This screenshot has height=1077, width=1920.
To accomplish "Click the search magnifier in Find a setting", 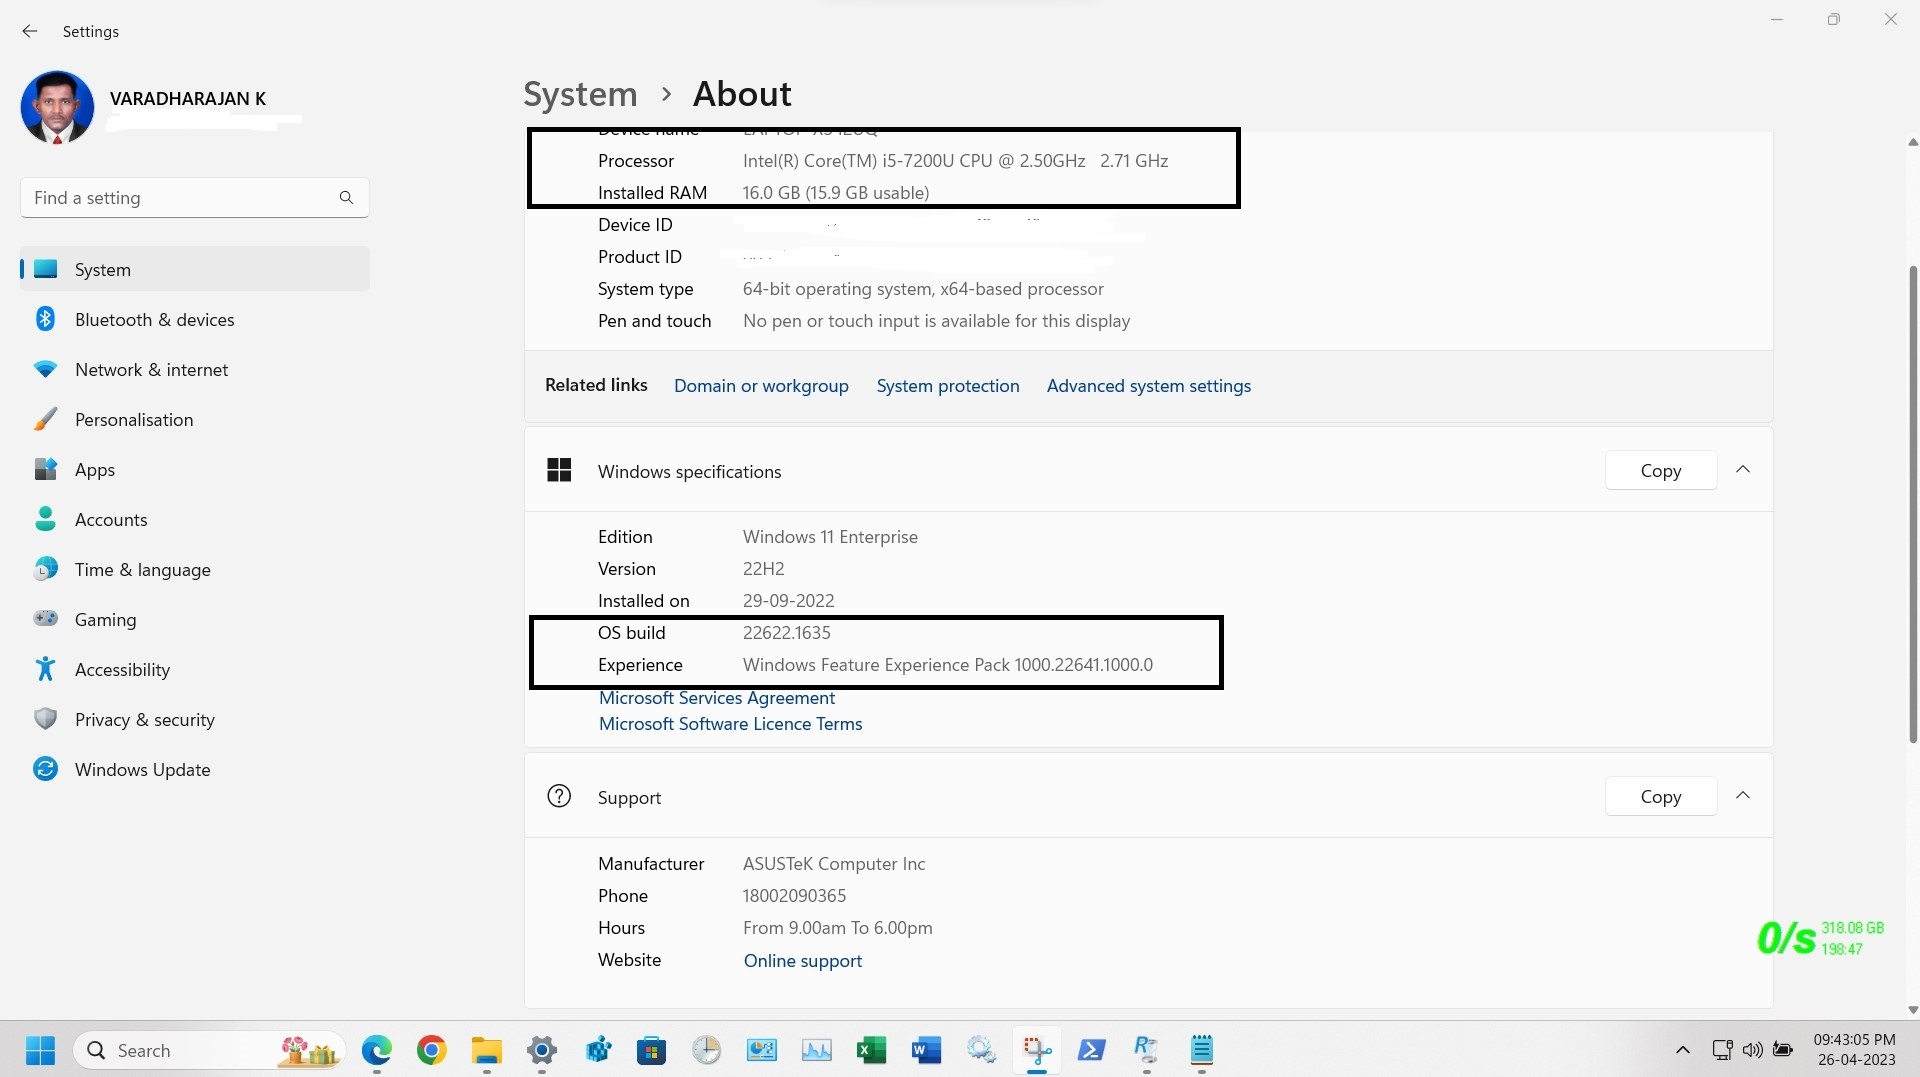I will click(x=346, y=198).
